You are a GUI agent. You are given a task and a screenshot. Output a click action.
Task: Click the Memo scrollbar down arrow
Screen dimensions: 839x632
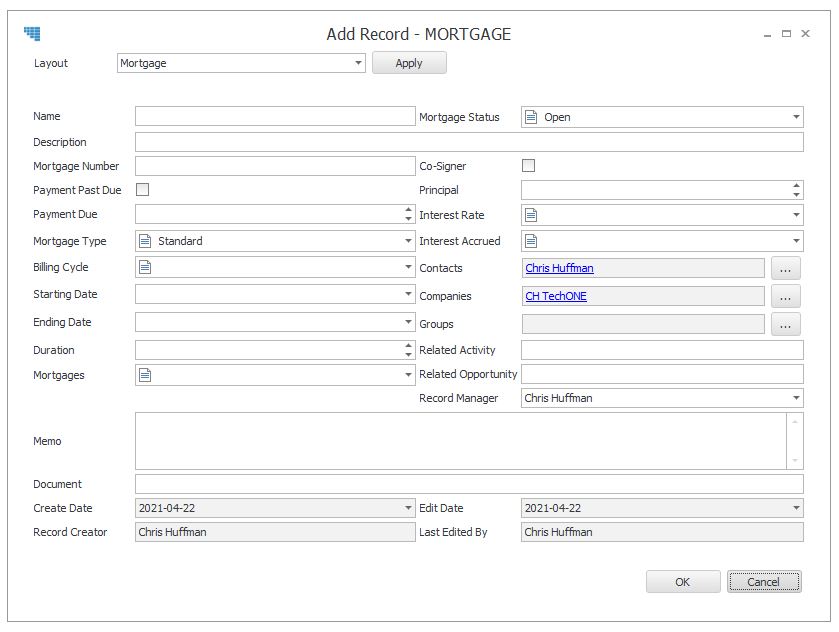795,460
